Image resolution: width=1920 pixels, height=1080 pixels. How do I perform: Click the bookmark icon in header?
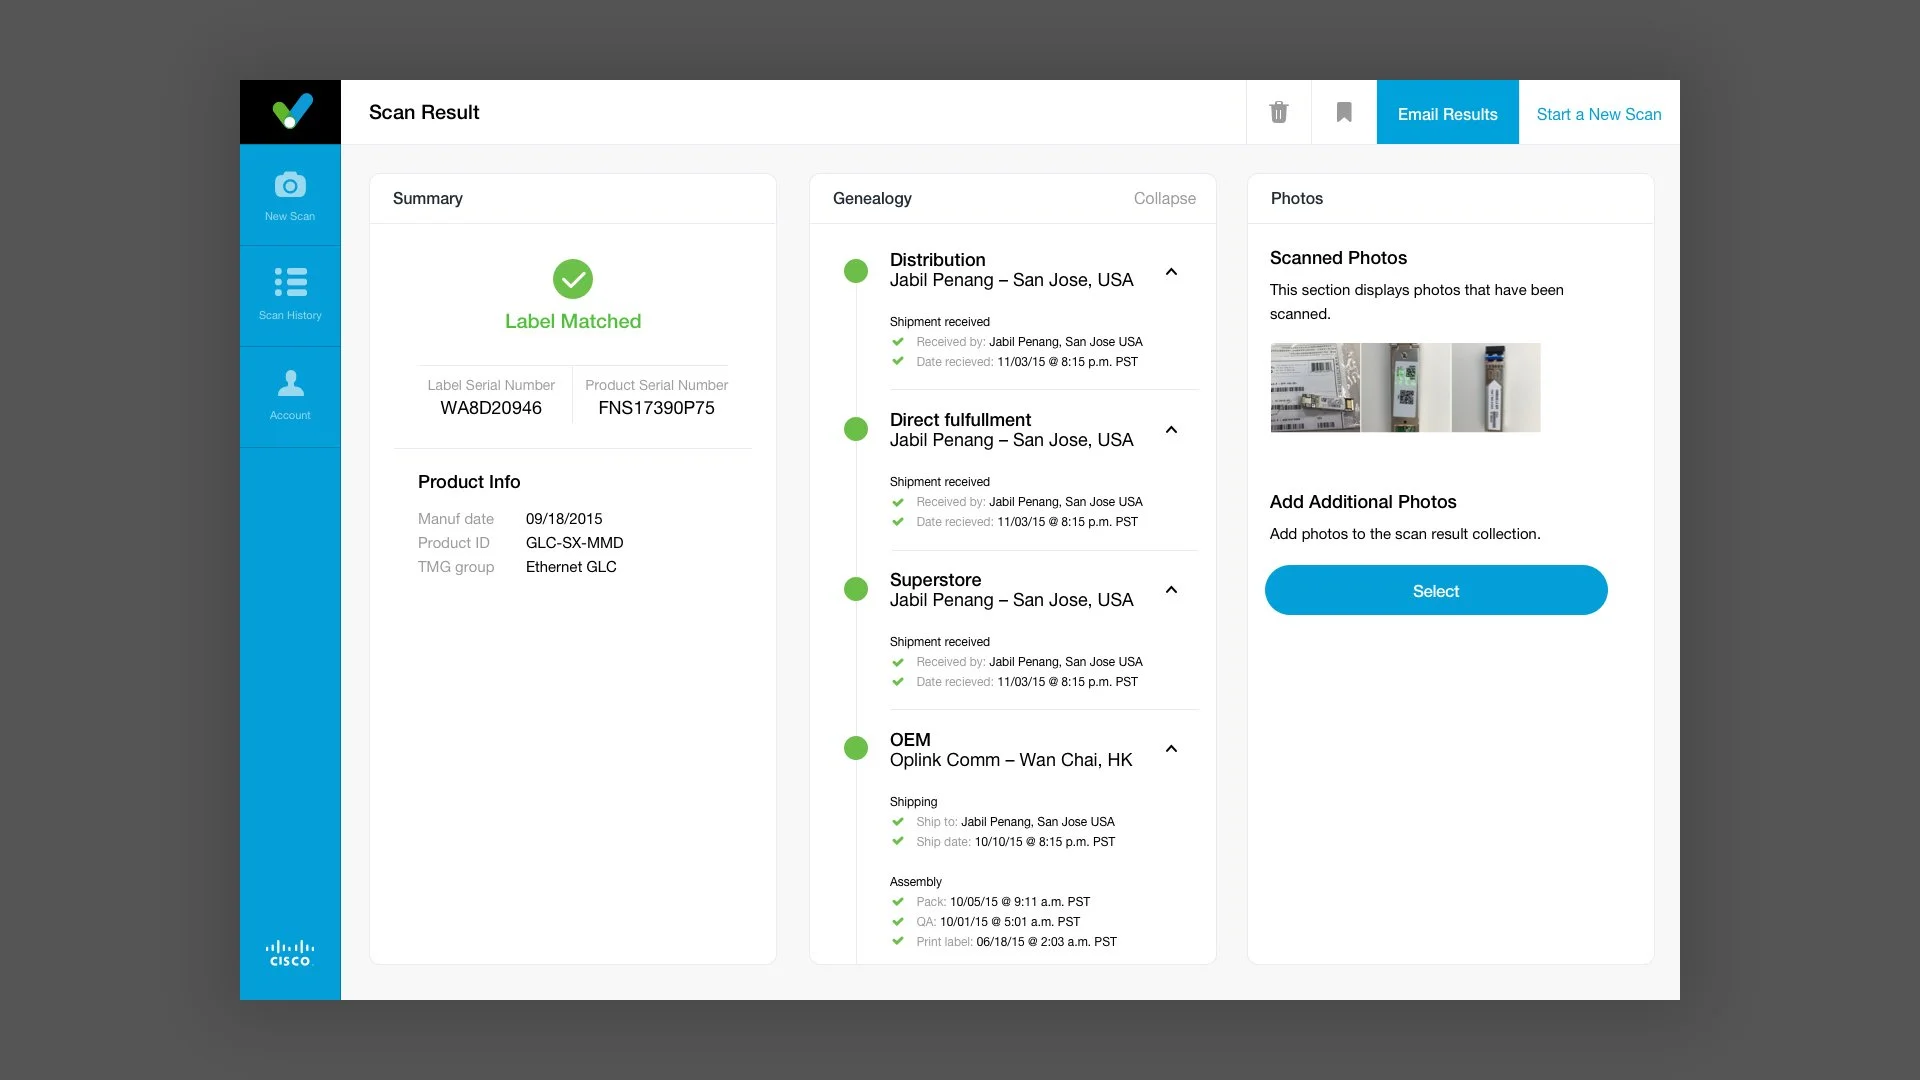(x=1344, y=112)
